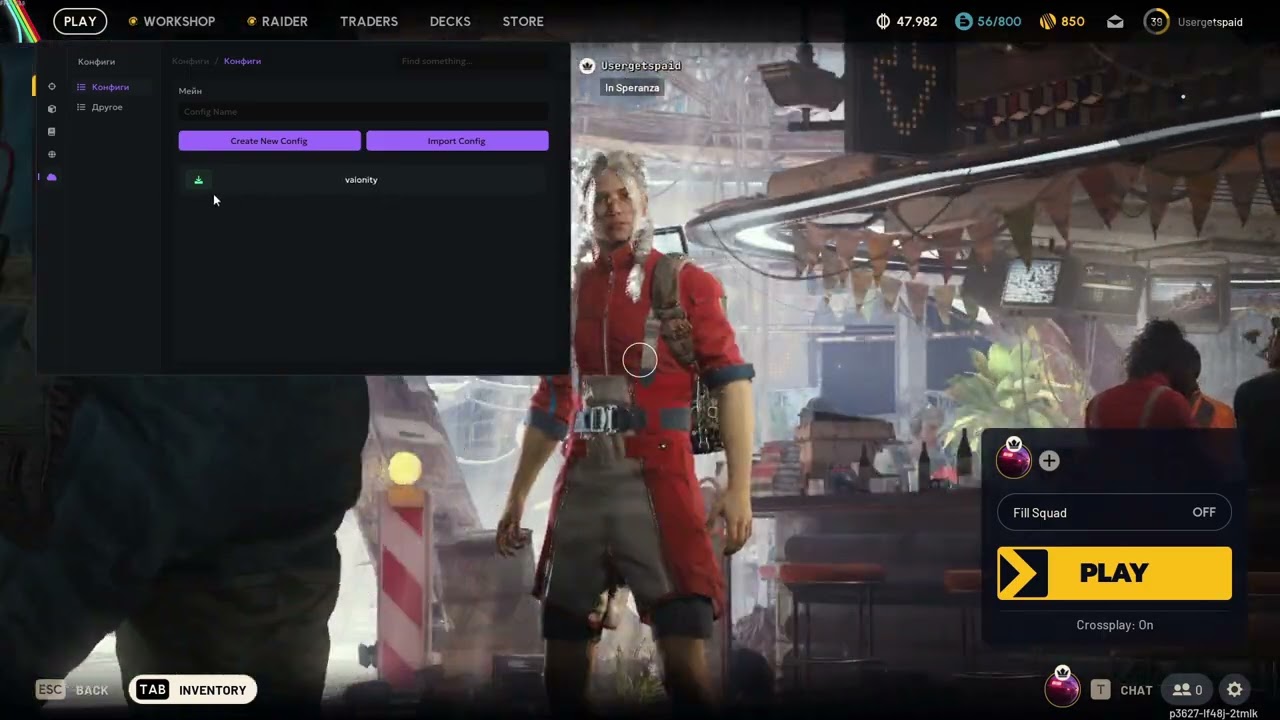This screenshot has width=1280, height=720.
Task: Click the 47,982 coin currency icon
Action: pyautogui.click(x=883, y=21)
